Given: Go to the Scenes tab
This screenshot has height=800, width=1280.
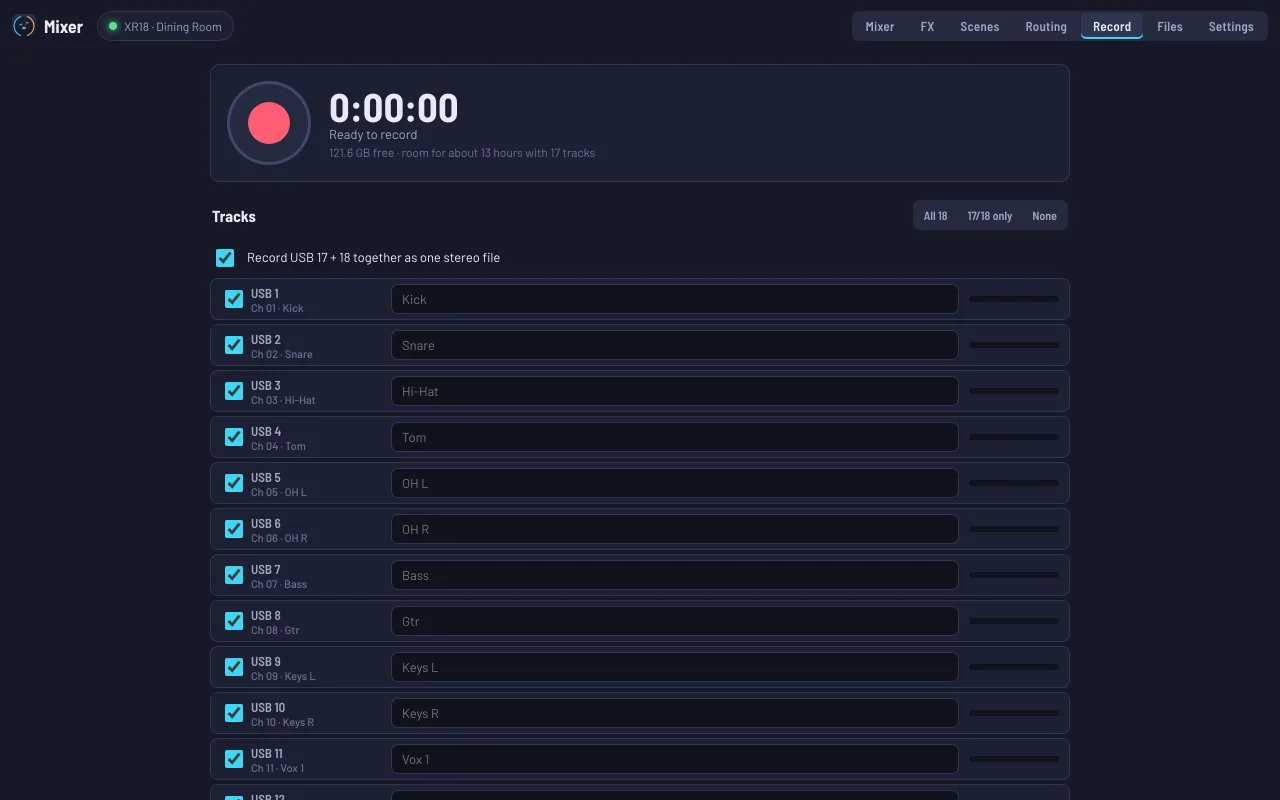Looking at the screenshot, I should [x=979, y=27].
